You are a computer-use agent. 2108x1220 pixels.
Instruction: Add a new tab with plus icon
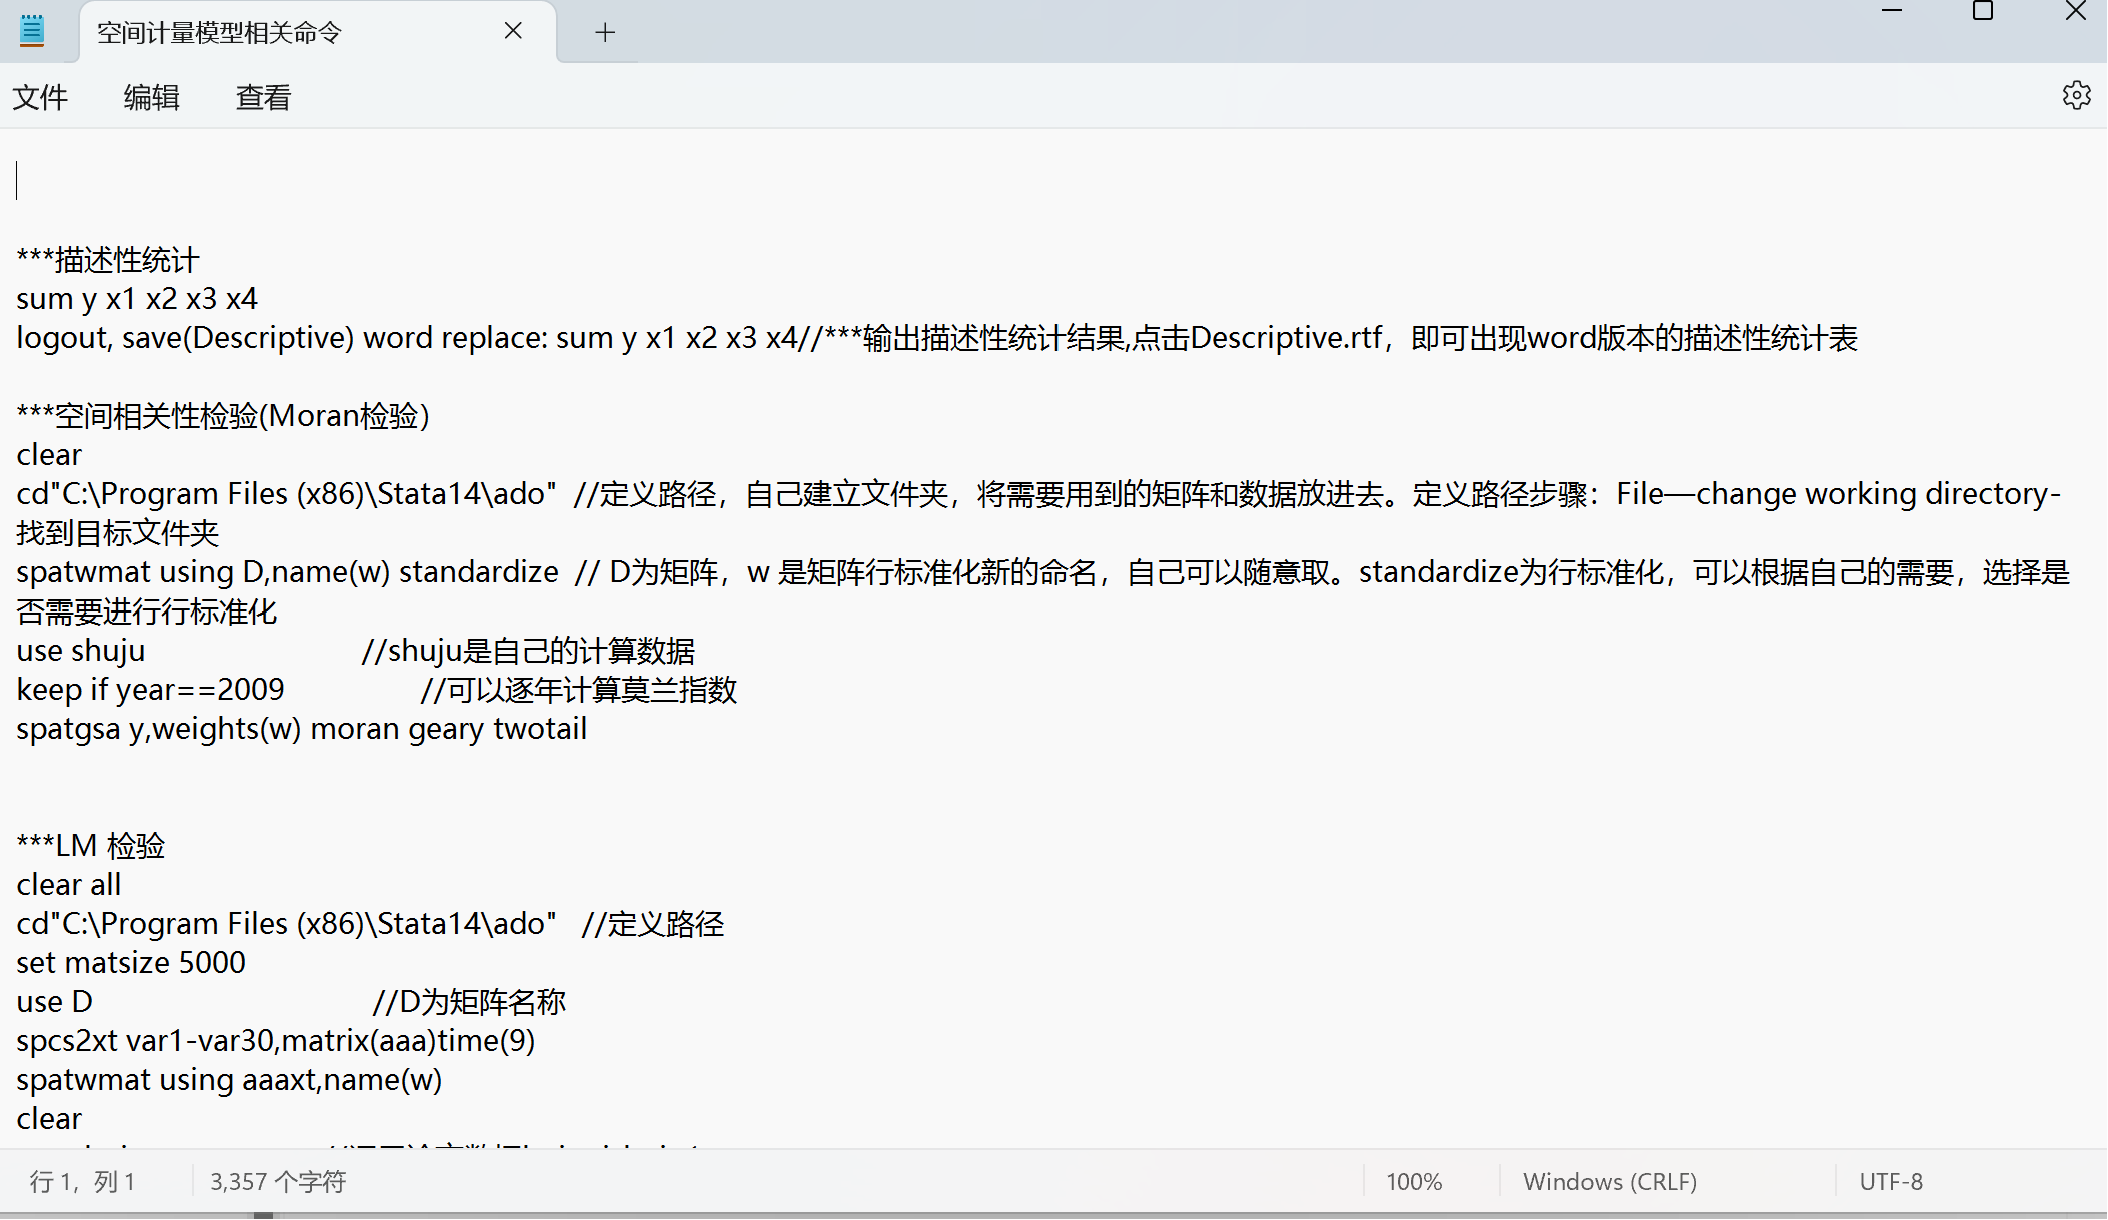point(604,32)
